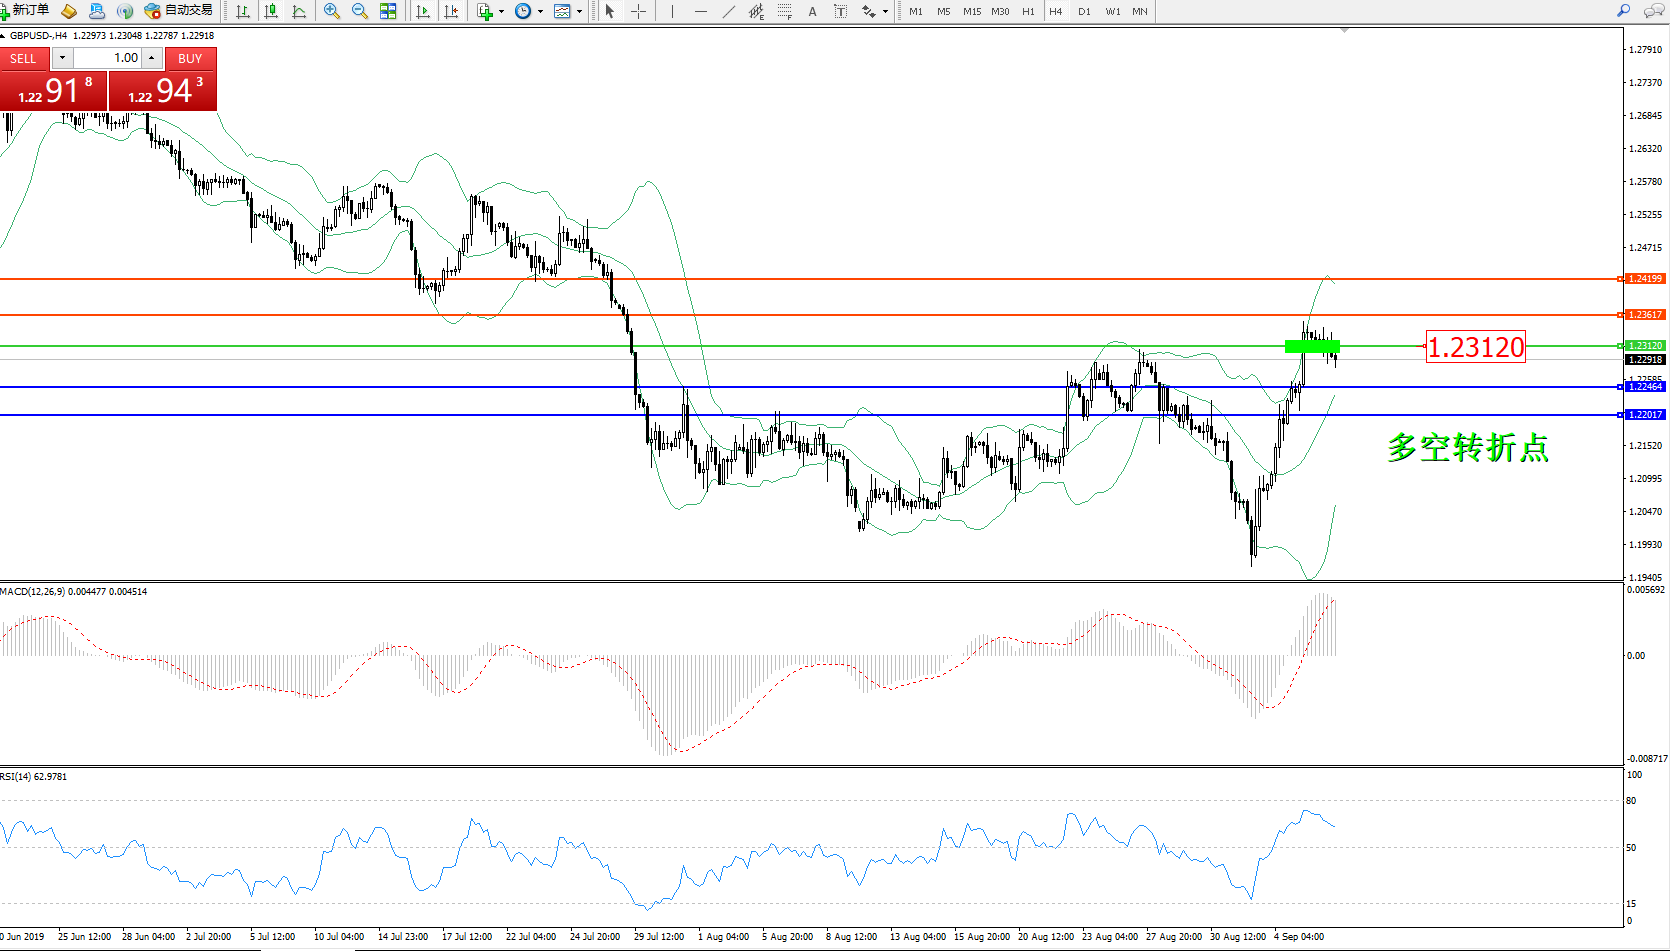Viewport: 1670px width, 951px height.
Task: Click the New Order (新订单) button
Action: (x=25, y=11)
